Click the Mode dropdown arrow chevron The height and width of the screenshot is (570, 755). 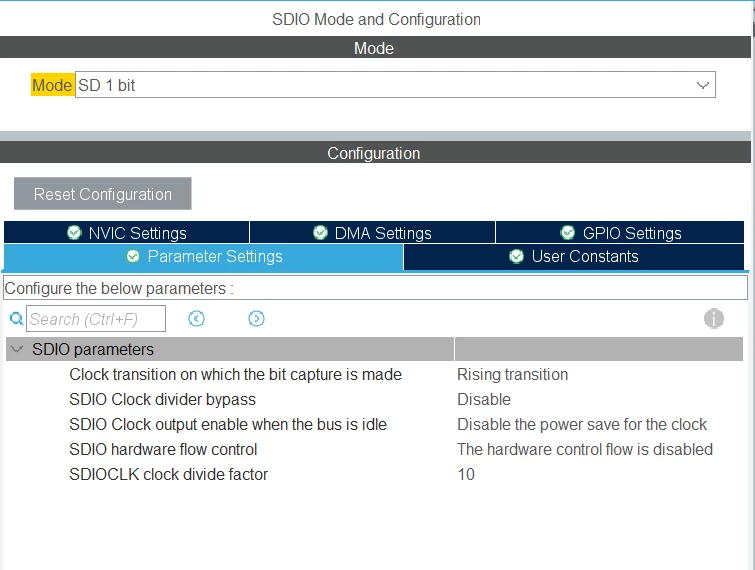pos(703,85)
